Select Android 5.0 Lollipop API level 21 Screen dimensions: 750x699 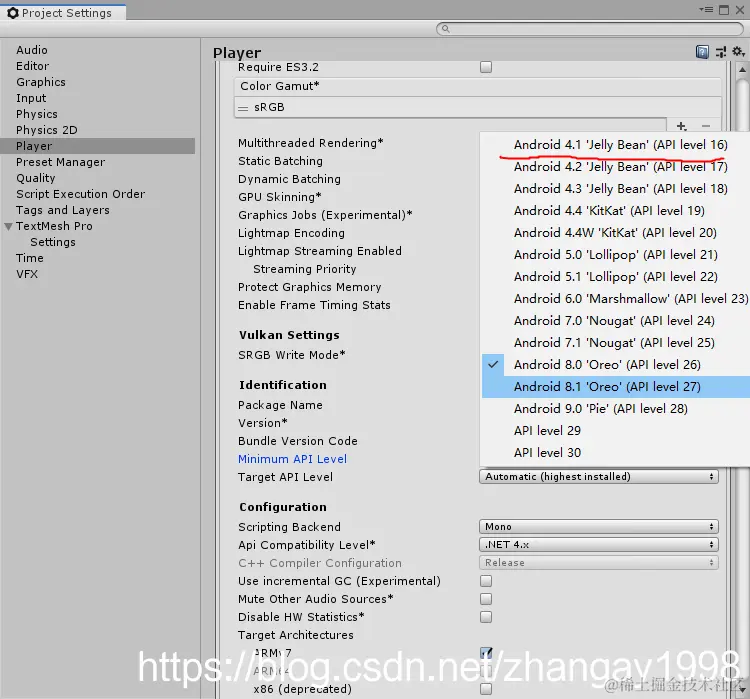(x=616, y=255)
